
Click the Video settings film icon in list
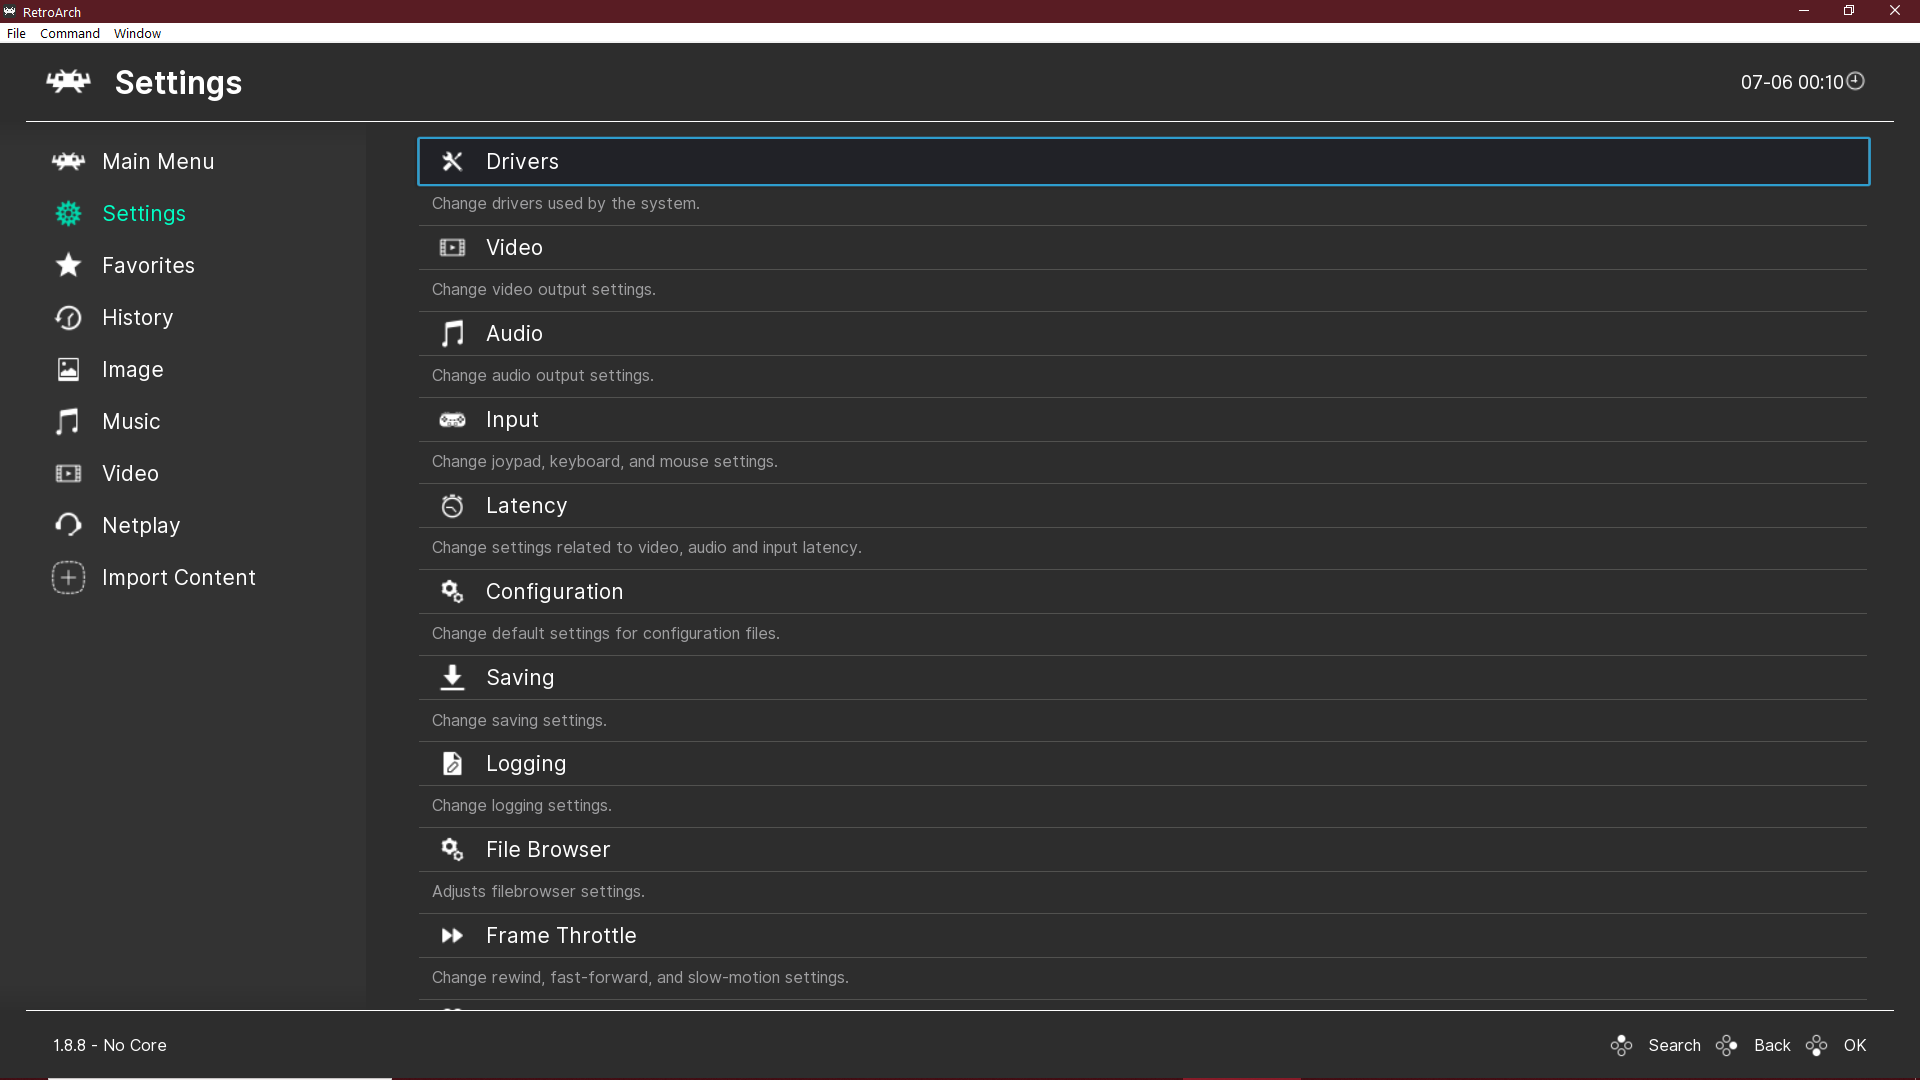pyautogui.click(x=452, y=247)
